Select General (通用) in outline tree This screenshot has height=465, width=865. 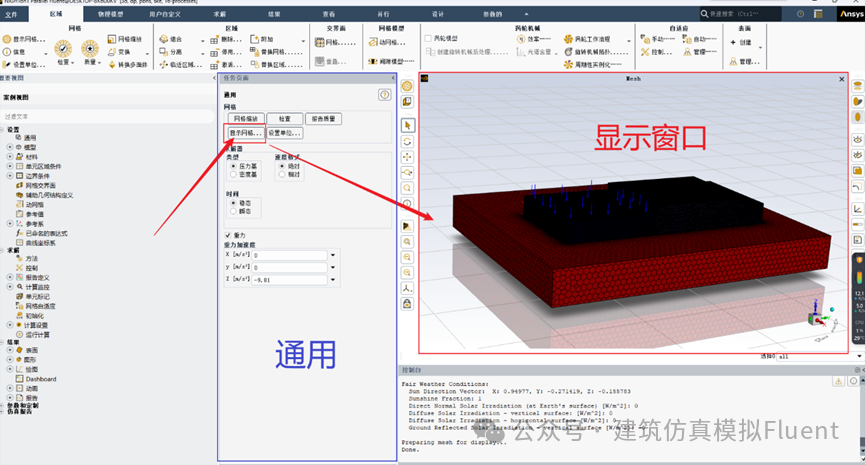click(30, 137)
